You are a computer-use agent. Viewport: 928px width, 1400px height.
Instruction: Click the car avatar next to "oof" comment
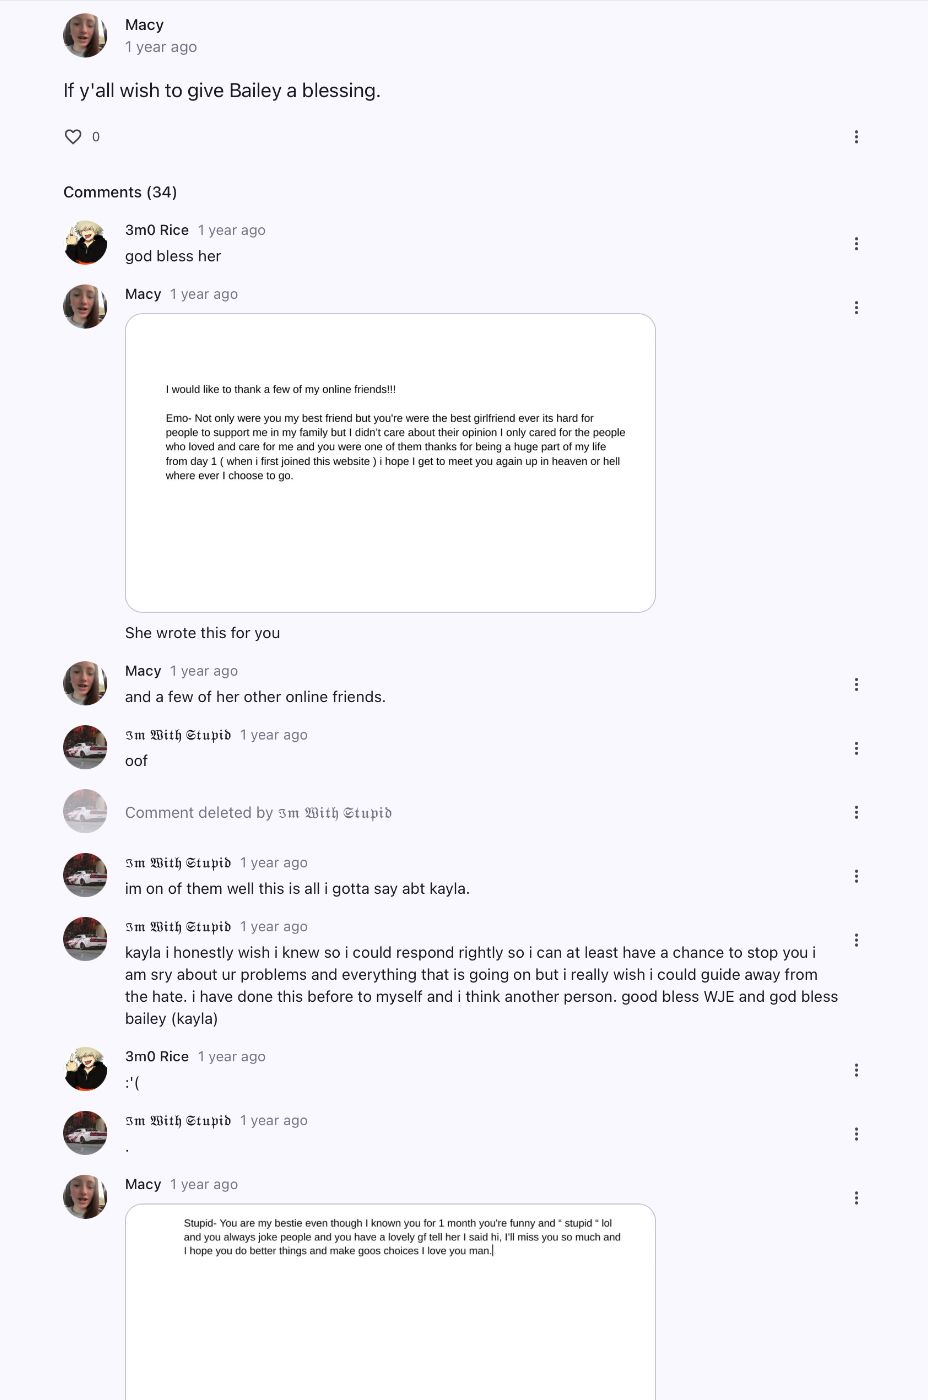85,748
